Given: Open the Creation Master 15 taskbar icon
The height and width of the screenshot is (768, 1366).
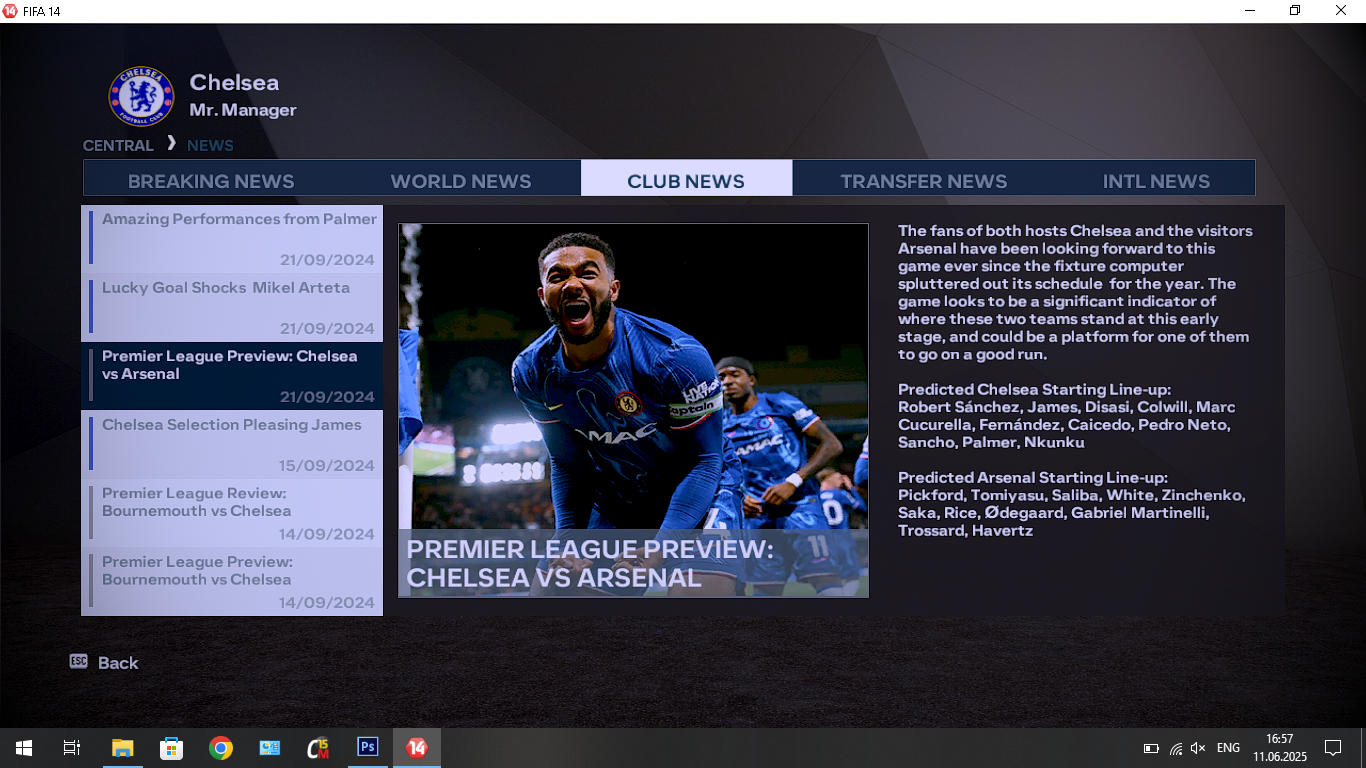Looking at the screenshot, I should (318, 748).
